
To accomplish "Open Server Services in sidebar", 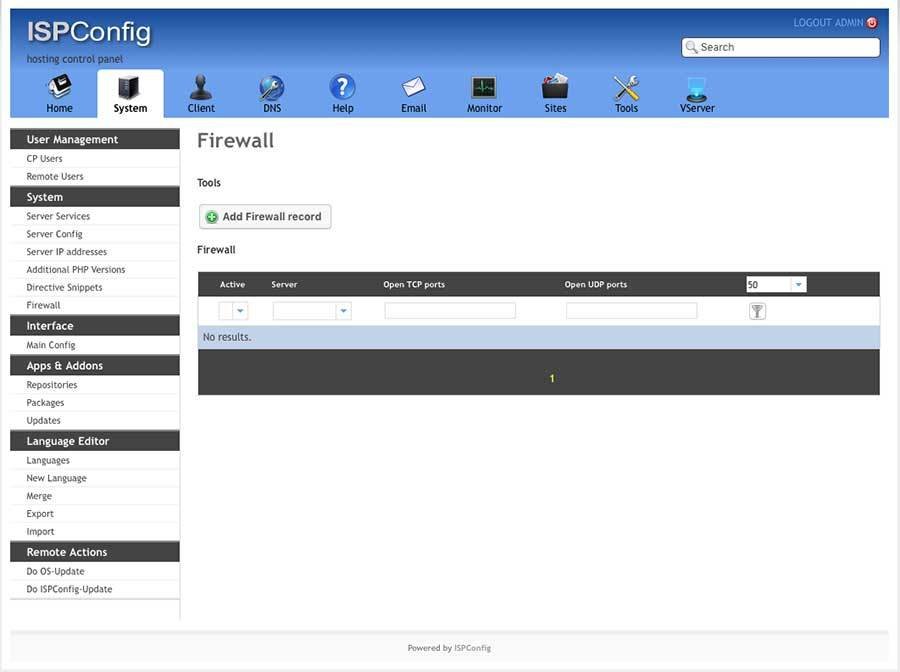I will 58,216.
